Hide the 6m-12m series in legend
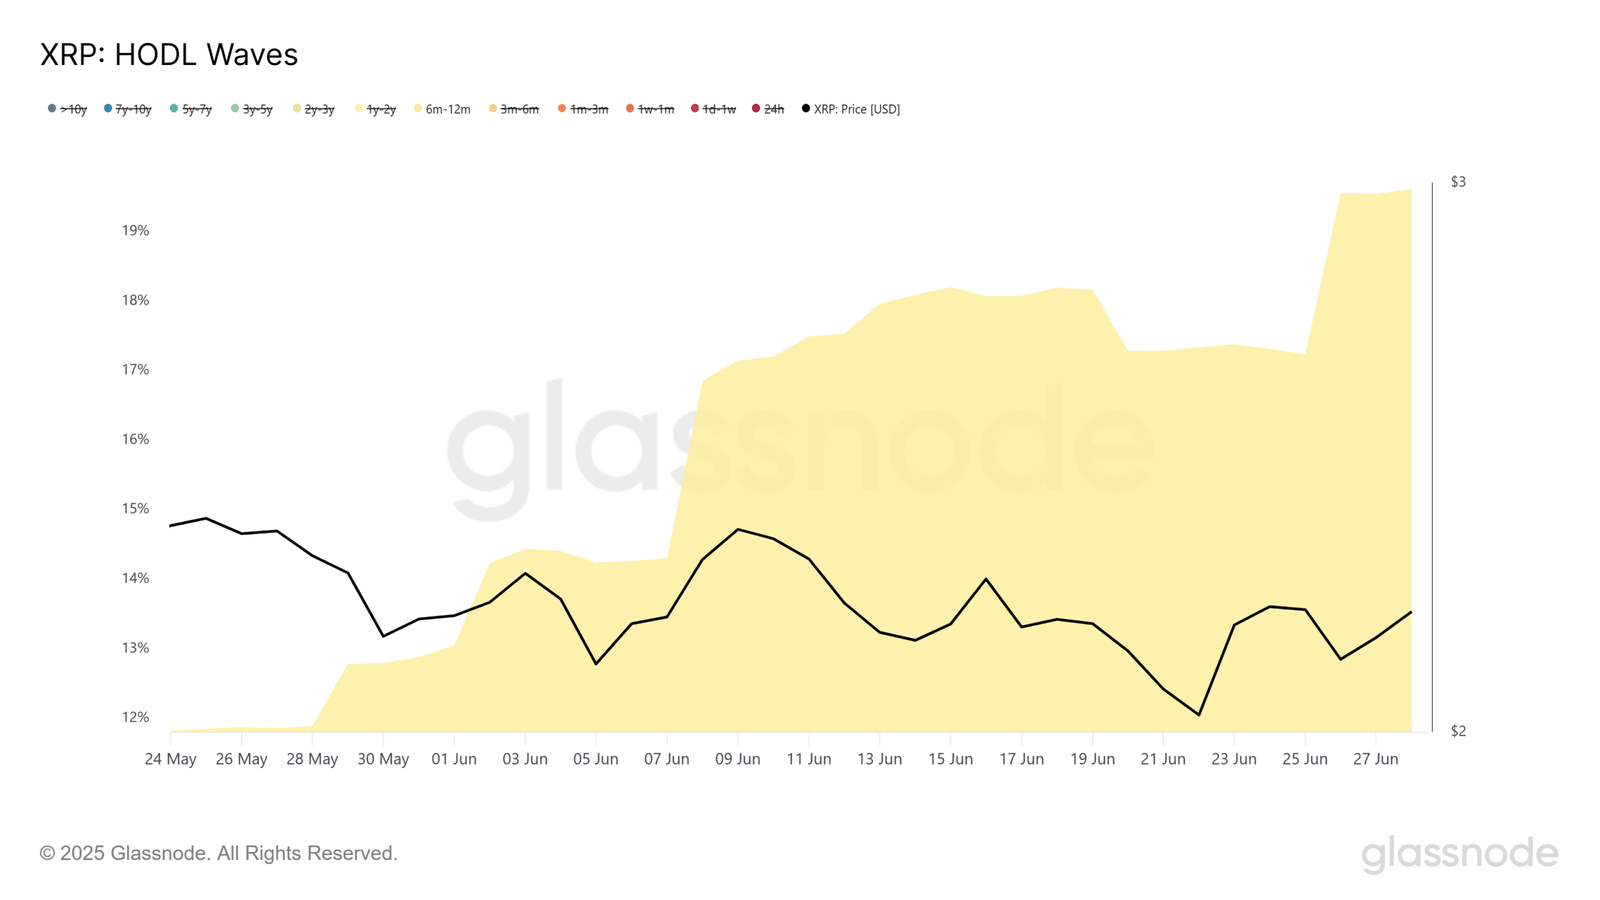The height and width of the screenshot is (900, 1600). coord(442,109)
